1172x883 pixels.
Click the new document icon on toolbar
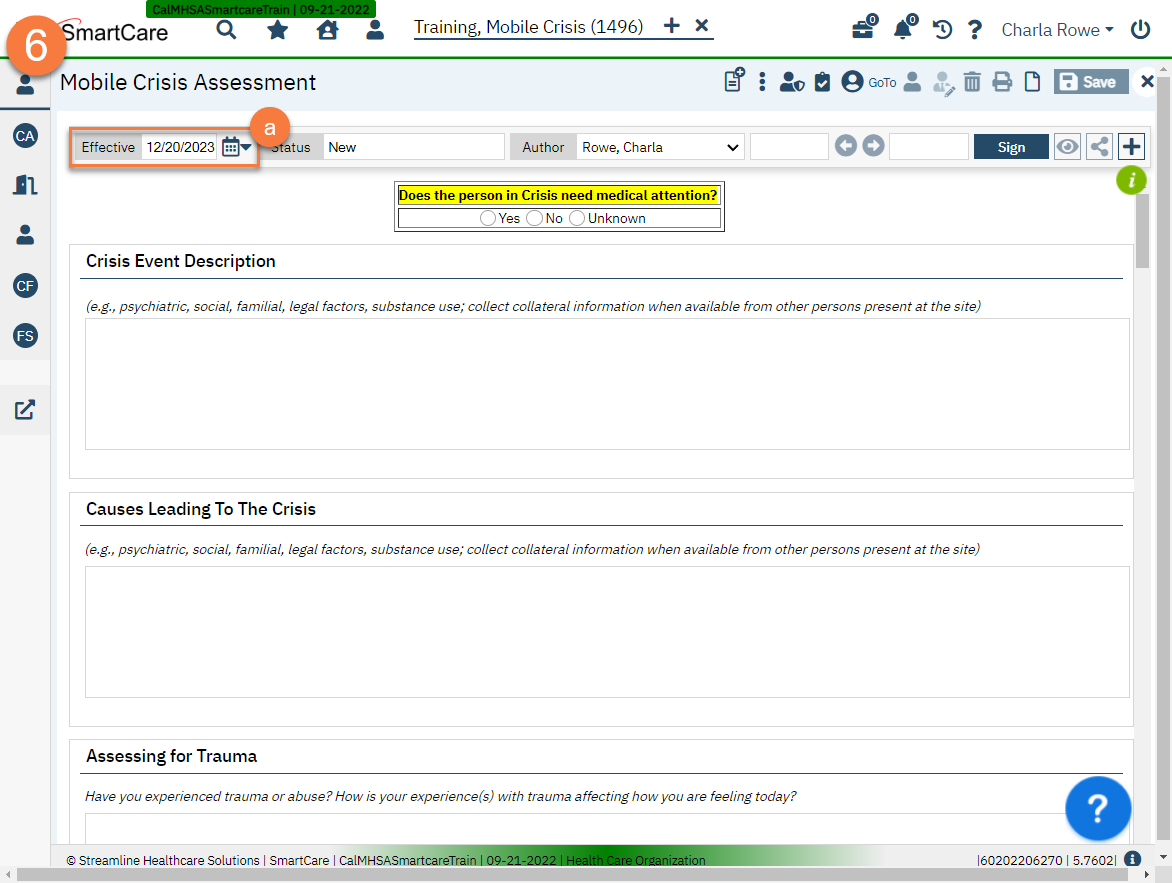click(1032, 81)
